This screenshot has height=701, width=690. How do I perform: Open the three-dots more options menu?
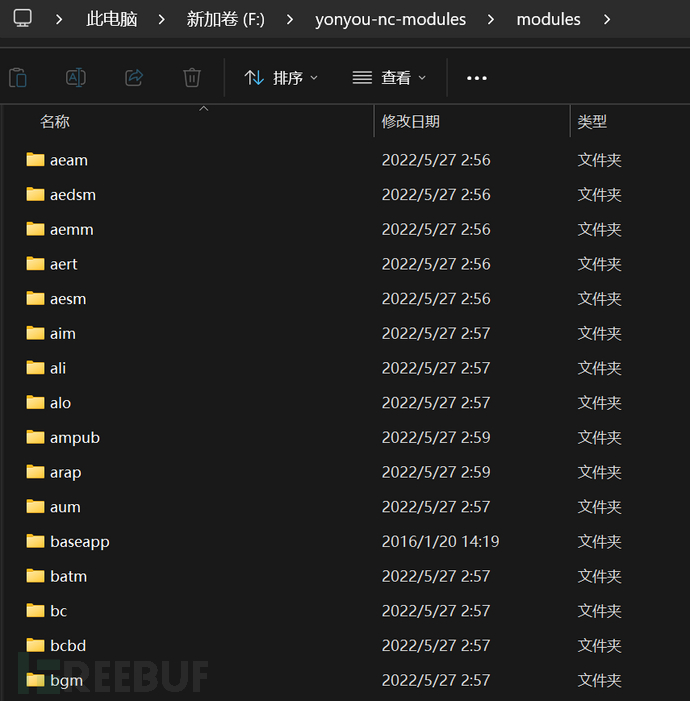click(x=477, y=78)
